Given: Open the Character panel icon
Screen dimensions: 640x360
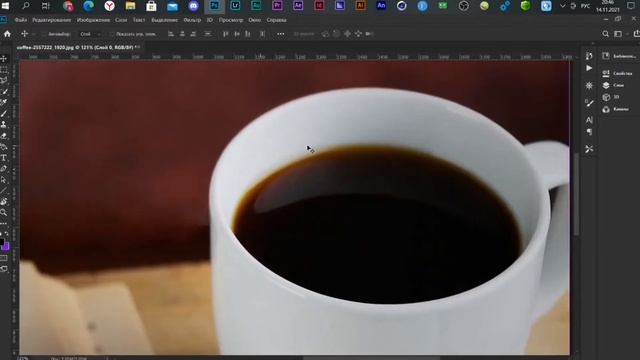Looking at the screenshot, I should pos(589,120).
